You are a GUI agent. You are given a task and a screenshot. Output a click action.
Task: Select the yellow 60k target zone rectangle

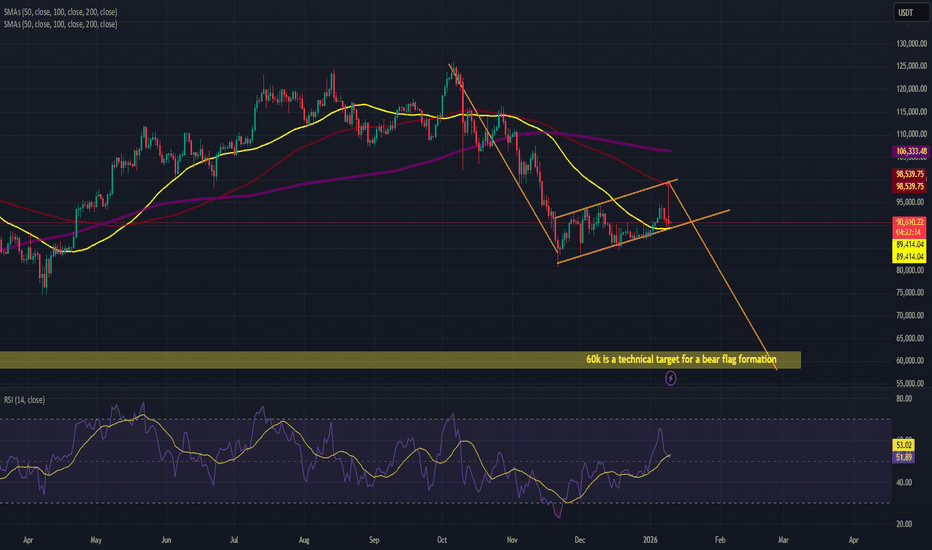click(300, 360)
